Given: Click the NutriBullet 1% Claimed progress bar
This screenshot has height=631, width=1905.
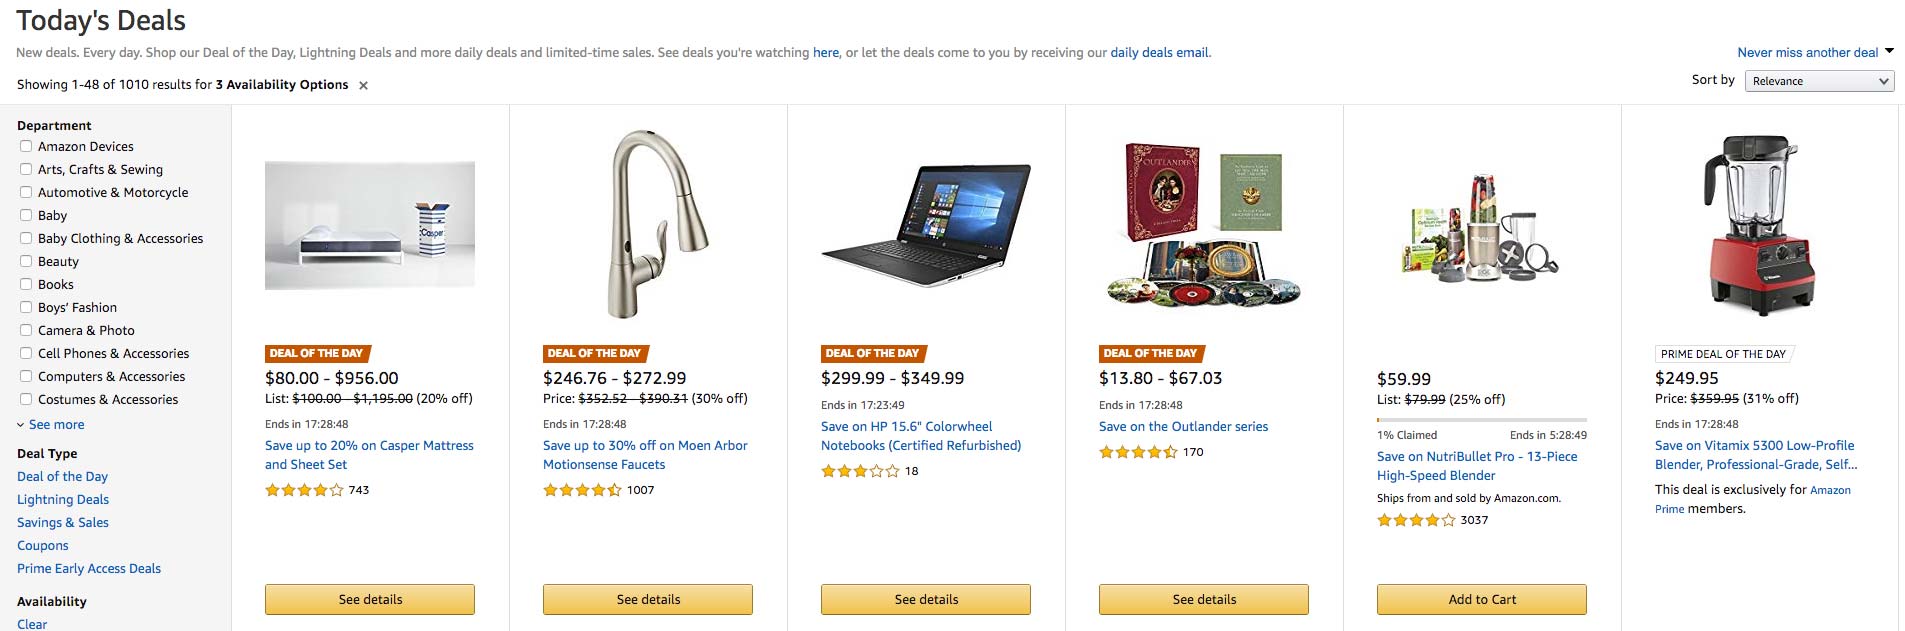Looking at the screenshot, I should click(x=1481, y=419).
